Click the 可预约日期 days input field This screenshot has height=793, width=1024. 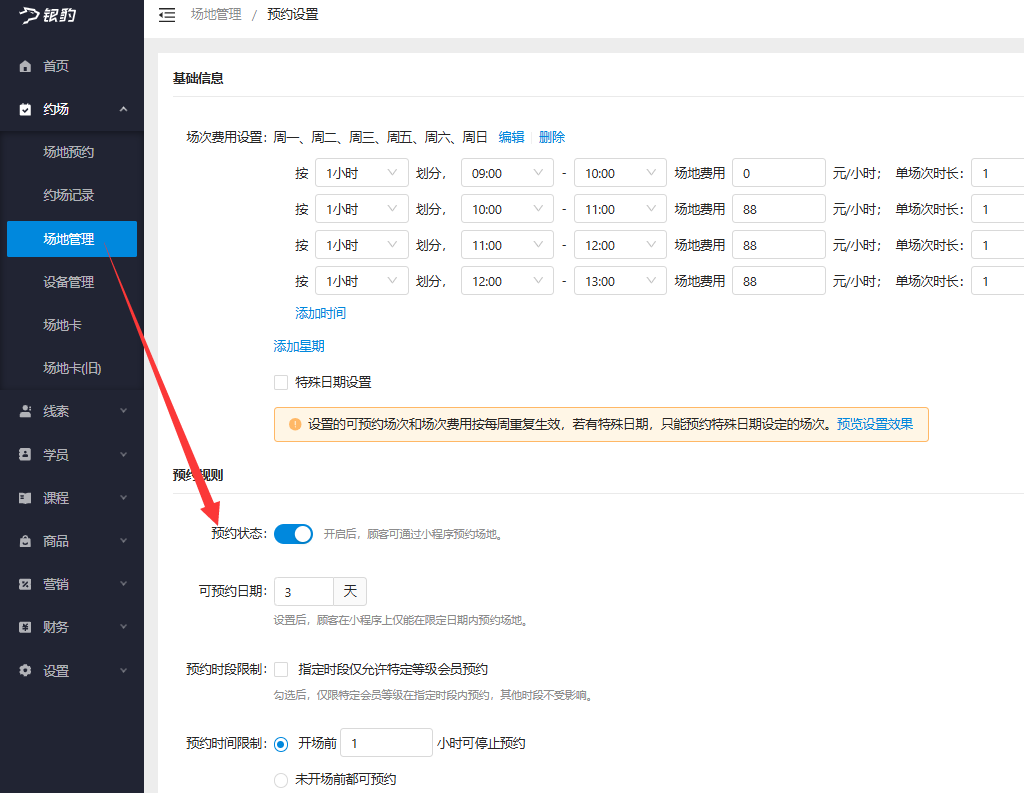coord(304,591)
